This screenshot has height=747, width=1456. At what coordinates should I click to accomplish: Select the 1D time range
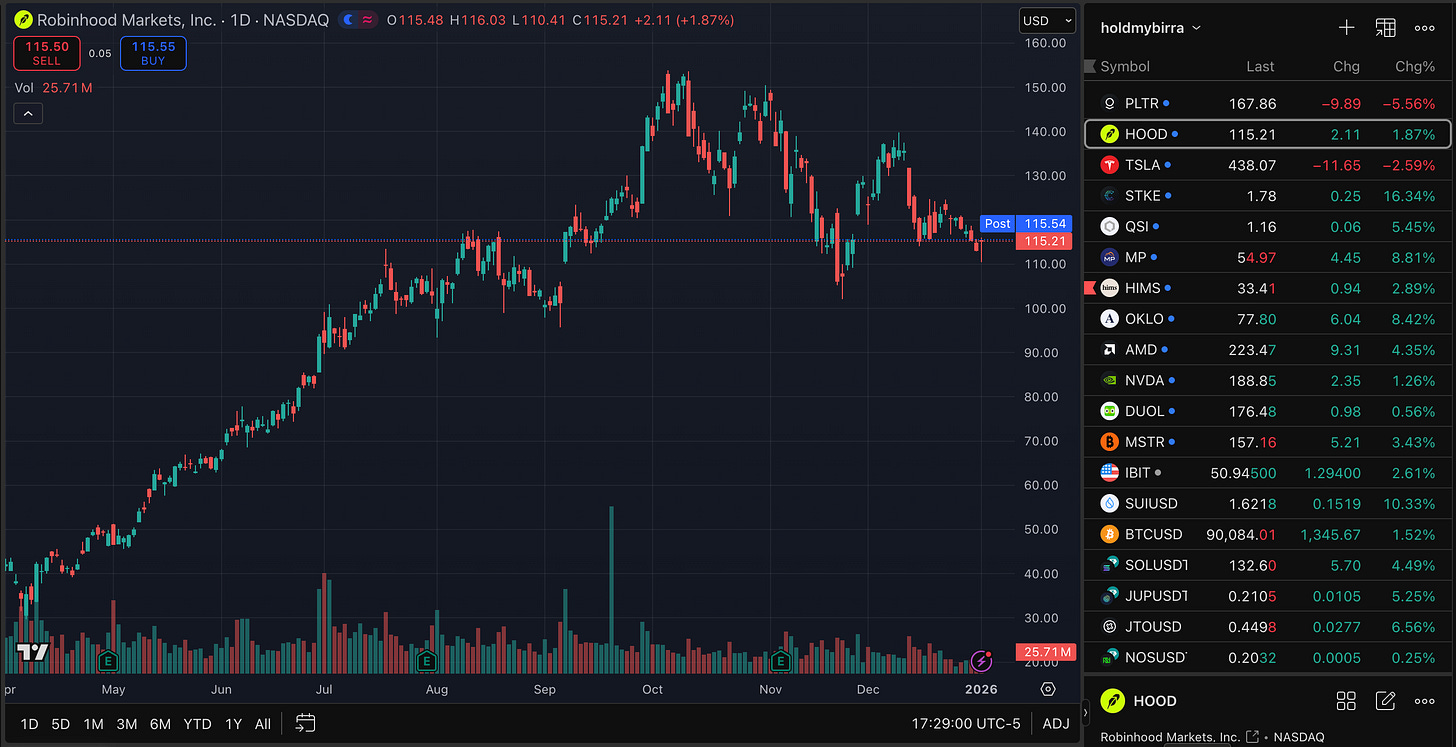click(x=30, y=723)
